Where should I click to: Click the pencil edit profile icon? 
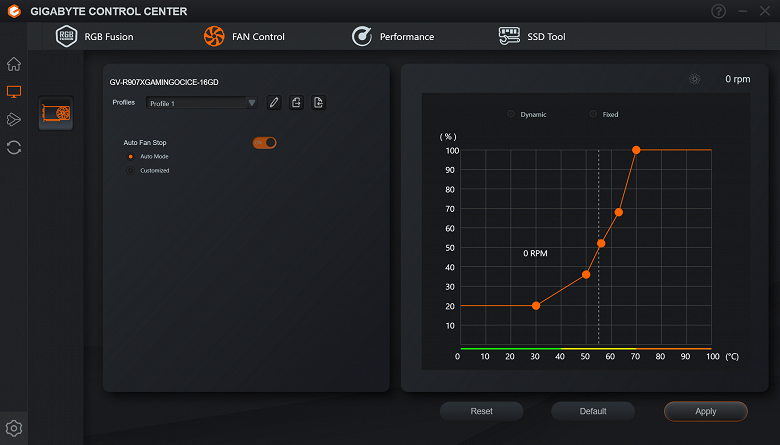pyautogui.click(x=274, y=103)
